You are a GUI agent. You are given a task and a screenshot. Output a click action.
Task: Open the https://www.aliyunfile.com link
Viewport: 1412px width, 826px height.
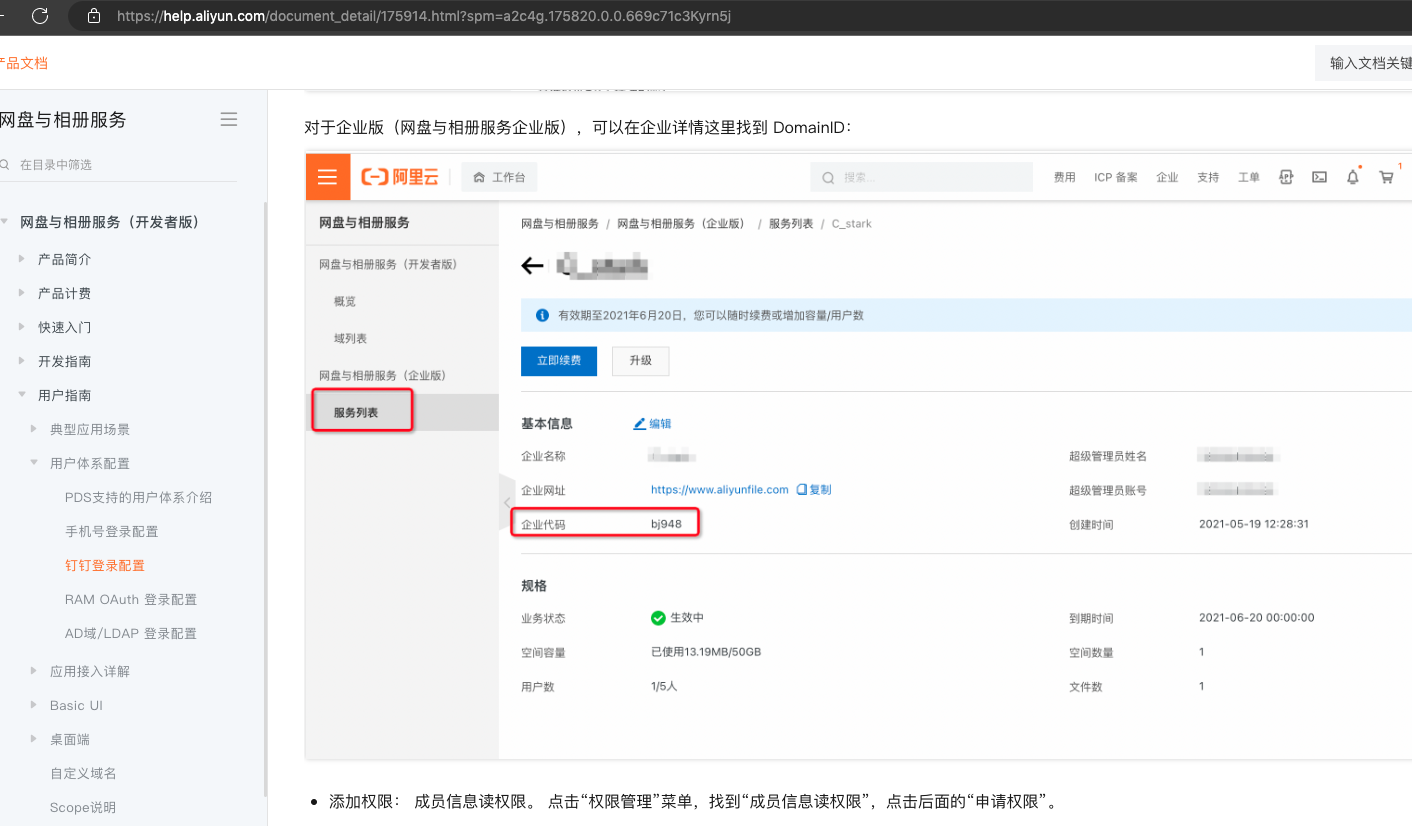coord(720,490)
